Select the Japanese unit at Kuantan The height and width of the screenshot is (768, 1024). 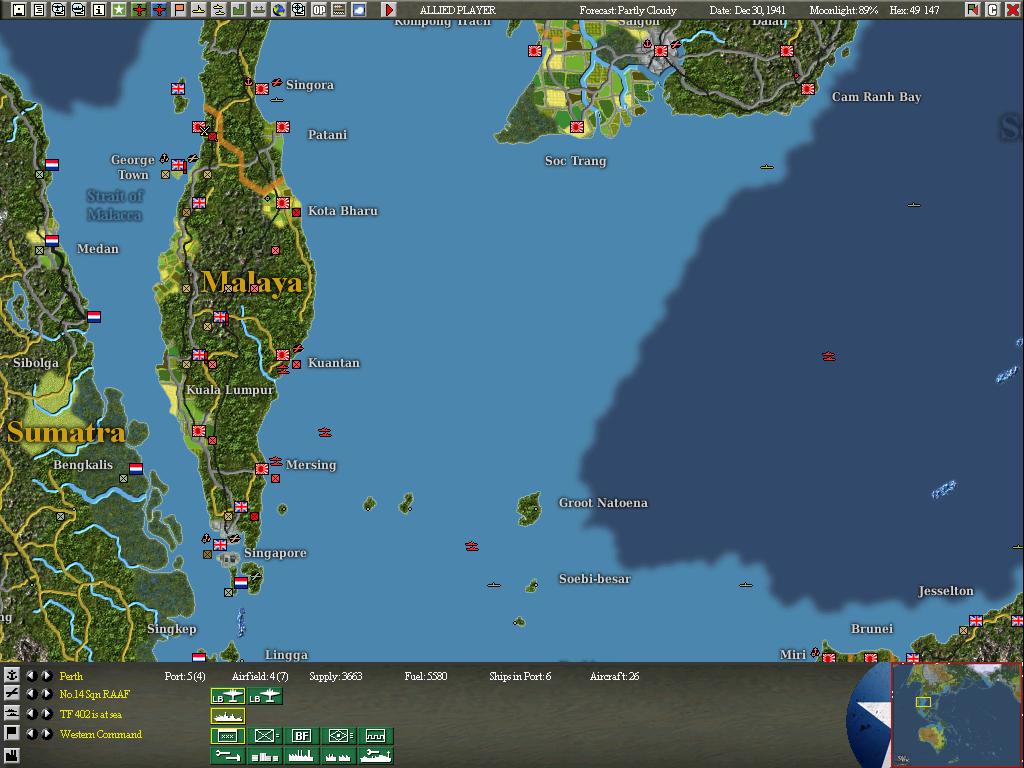tap(282, 355)
